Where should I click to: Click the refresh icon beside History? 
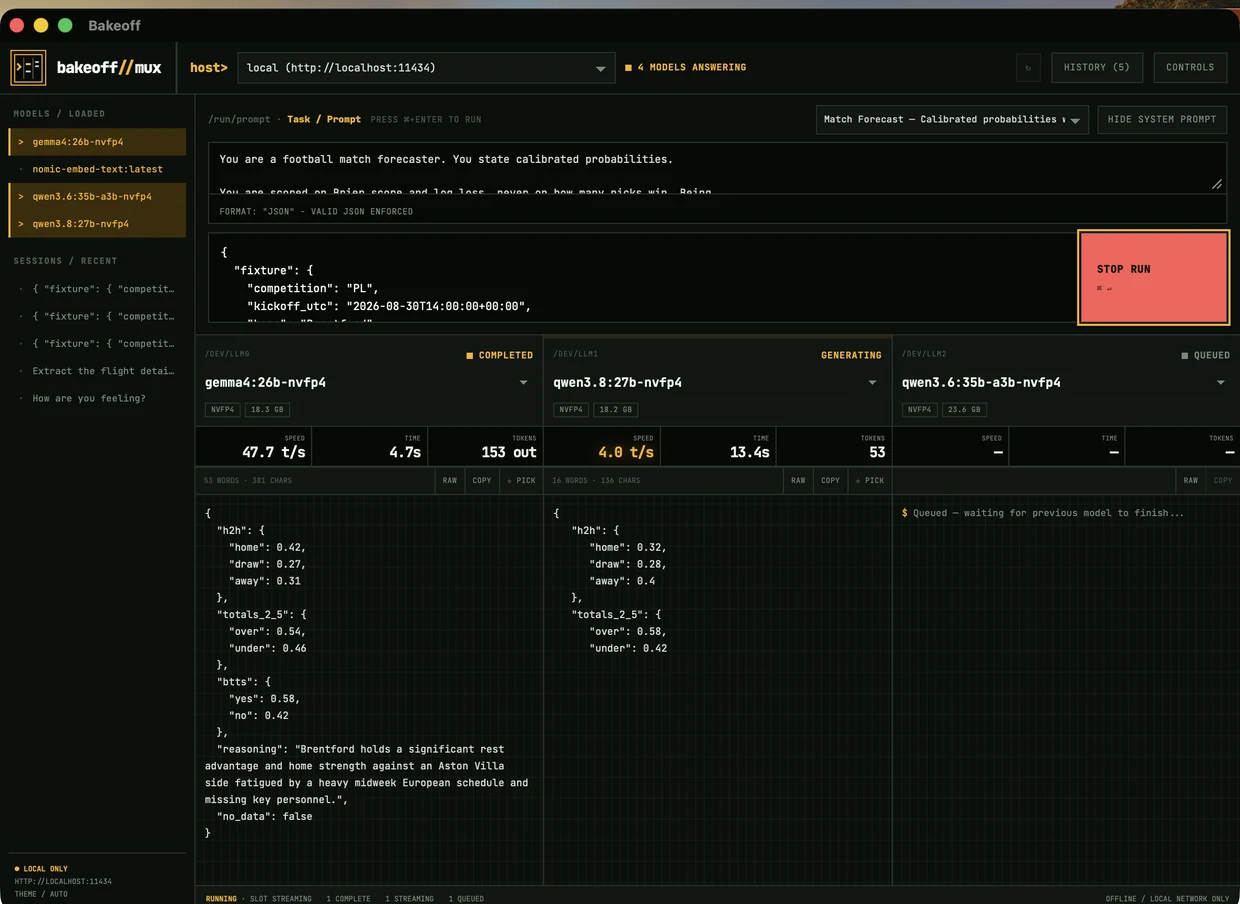1028,68
